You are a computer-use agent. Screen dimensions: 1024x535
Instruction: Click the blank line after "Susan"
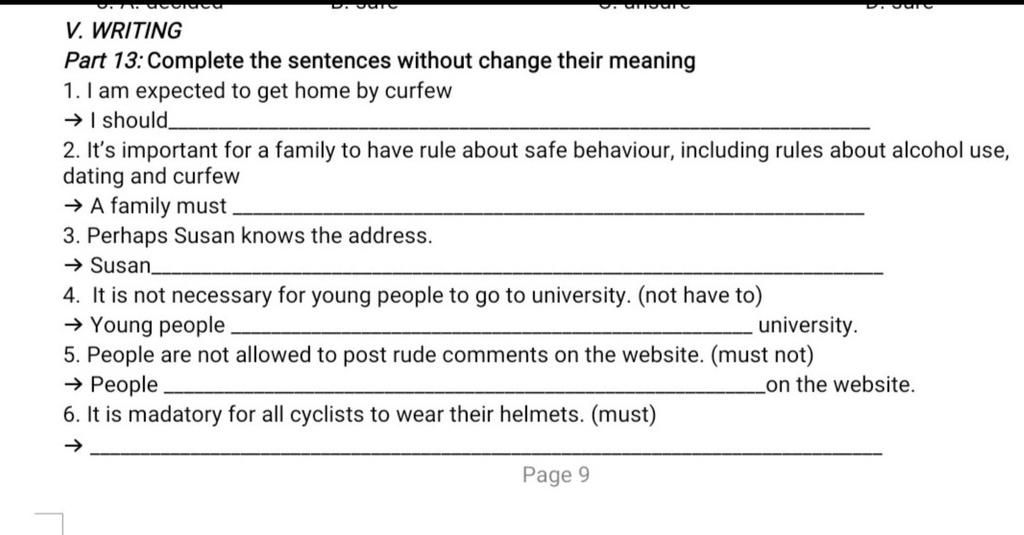(x=517, y=271)
